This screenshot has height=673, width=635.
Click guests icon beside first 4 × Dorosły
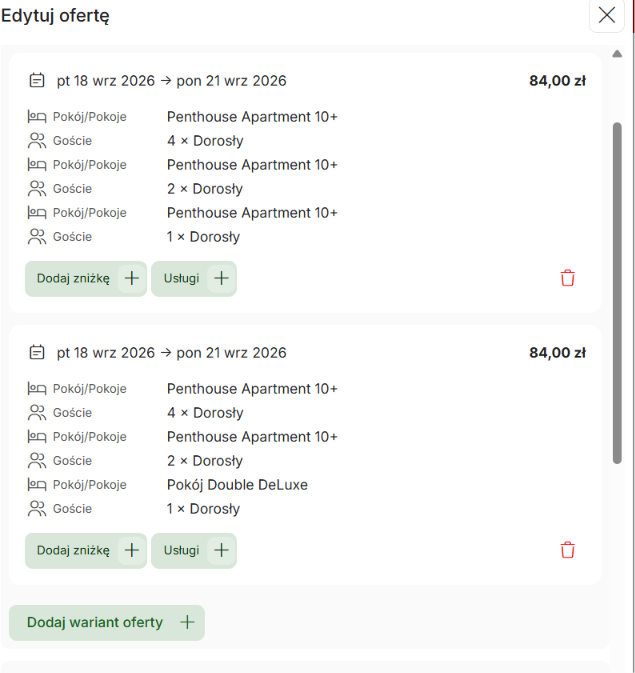point(37,140)
